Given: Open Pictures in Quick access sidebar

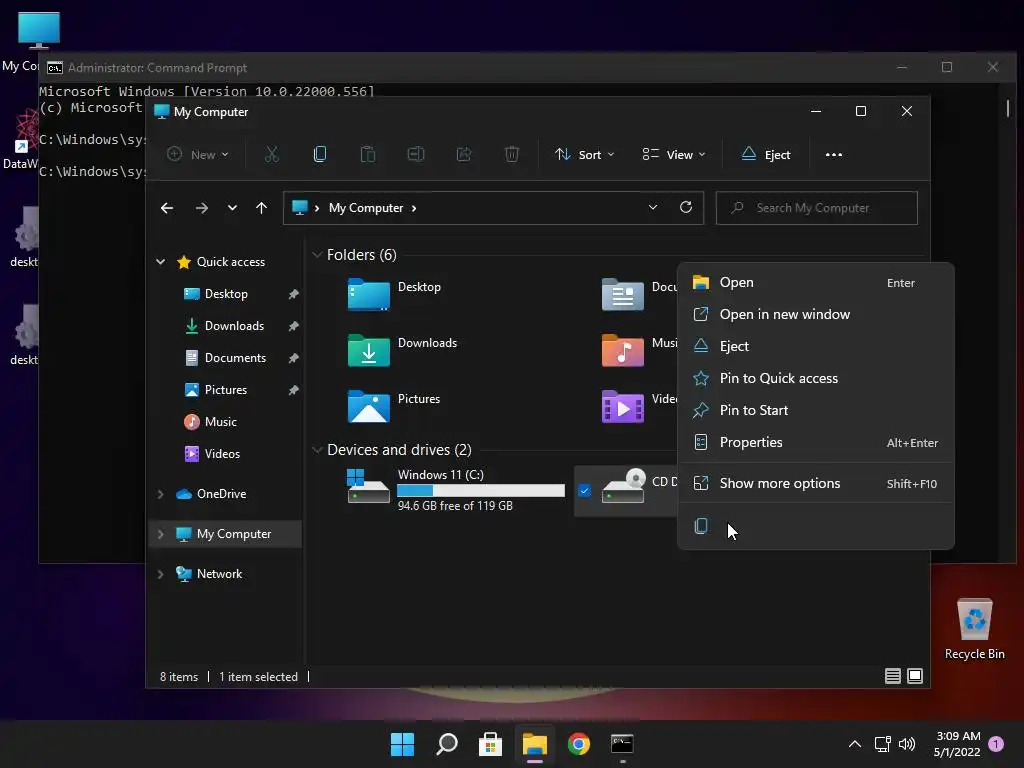Looking at the screenshot, I should (227, 390).
